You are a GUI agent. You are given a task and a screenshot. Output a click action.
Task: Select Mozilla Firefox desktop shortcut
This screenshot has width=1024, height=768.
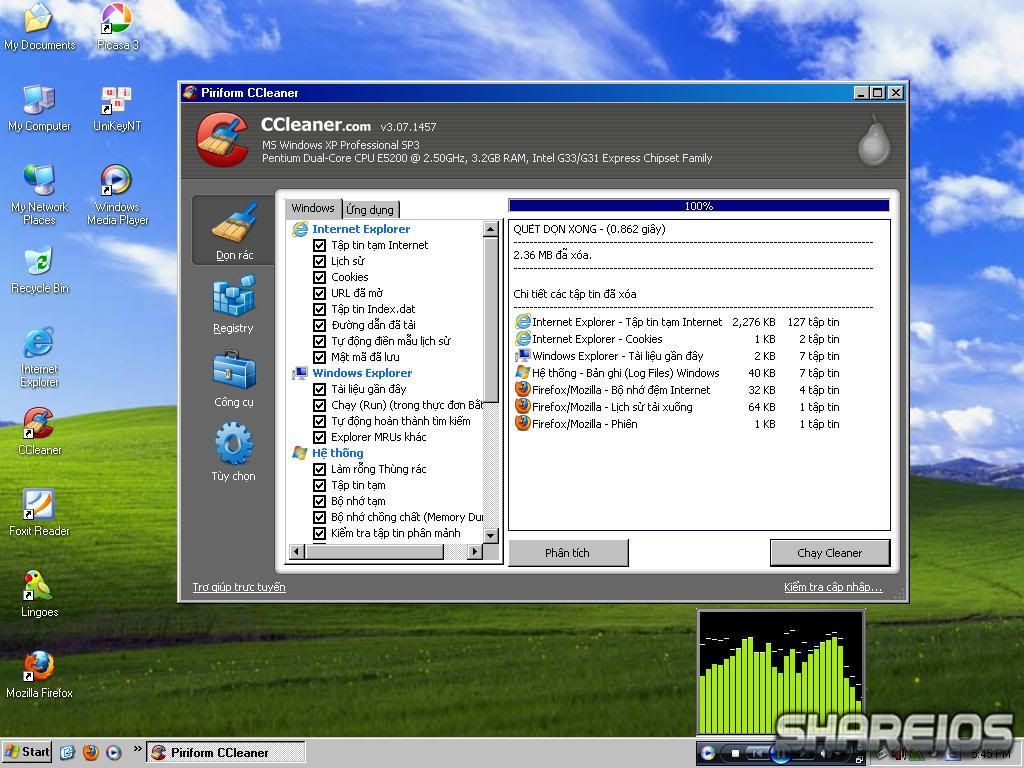click(x=39, y=675)
